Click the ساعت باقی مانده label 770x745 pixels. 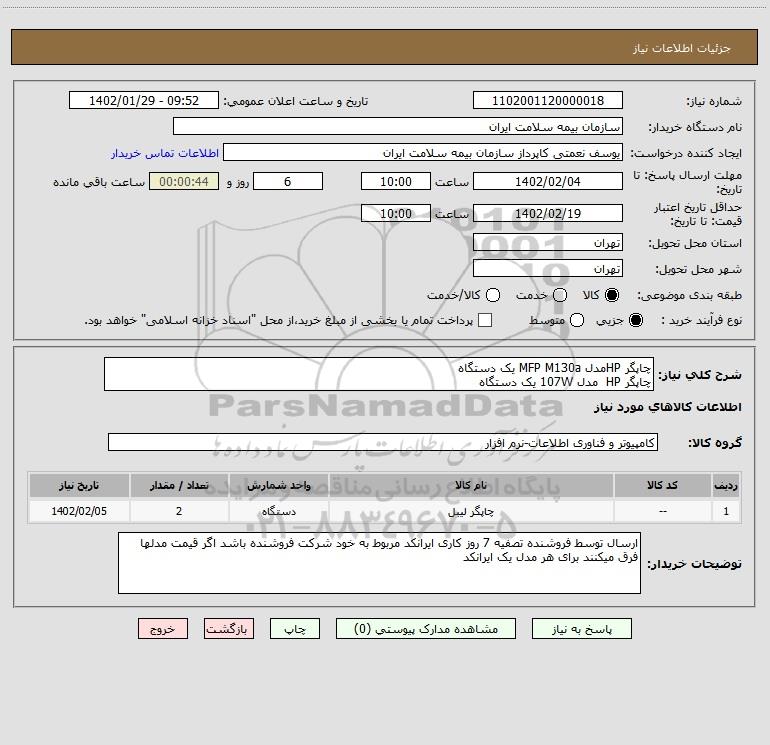tap(99, 182)
